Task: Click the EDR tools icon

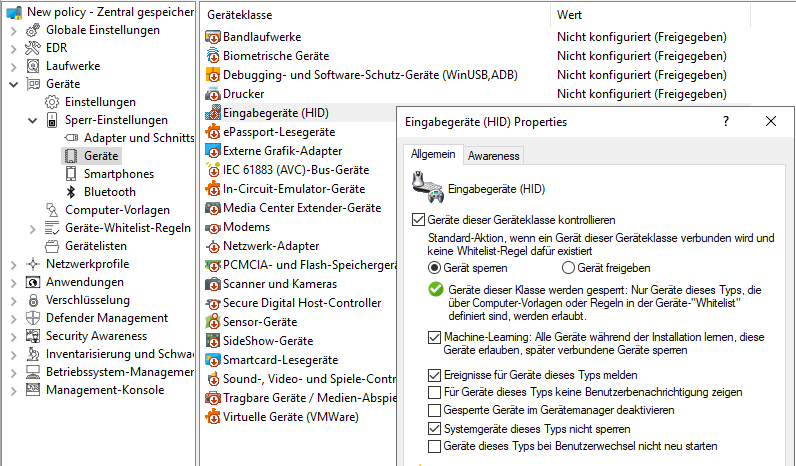Action: [33, 48]
